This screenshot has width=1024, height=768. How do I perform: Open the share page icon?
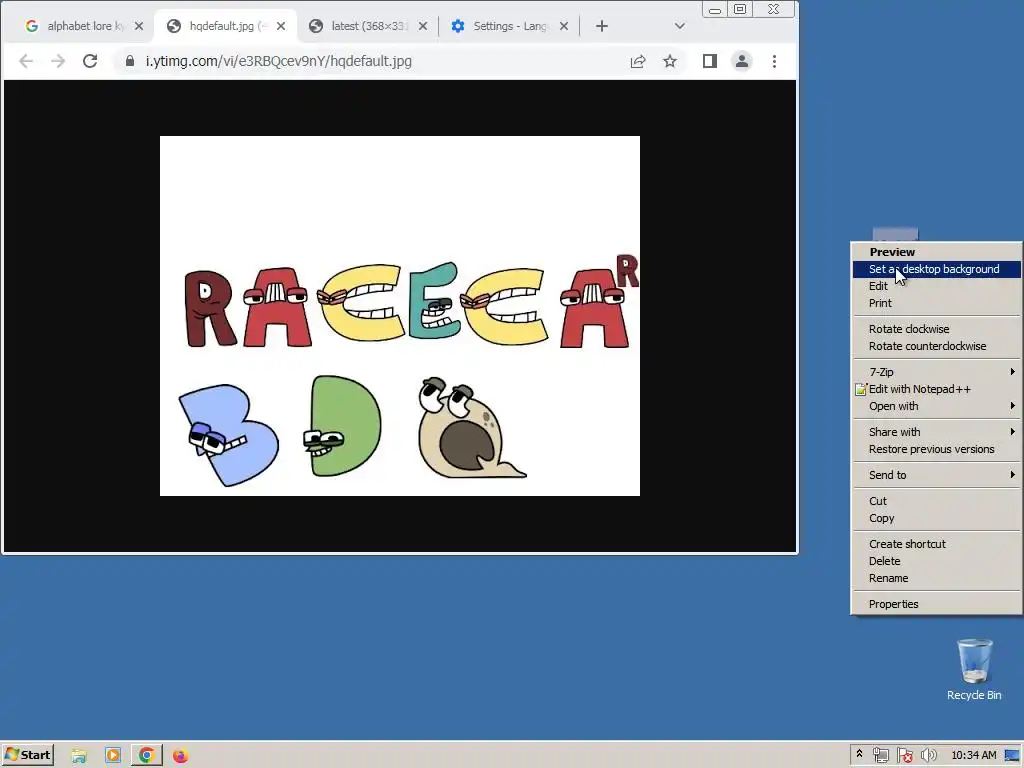point(638,61)
